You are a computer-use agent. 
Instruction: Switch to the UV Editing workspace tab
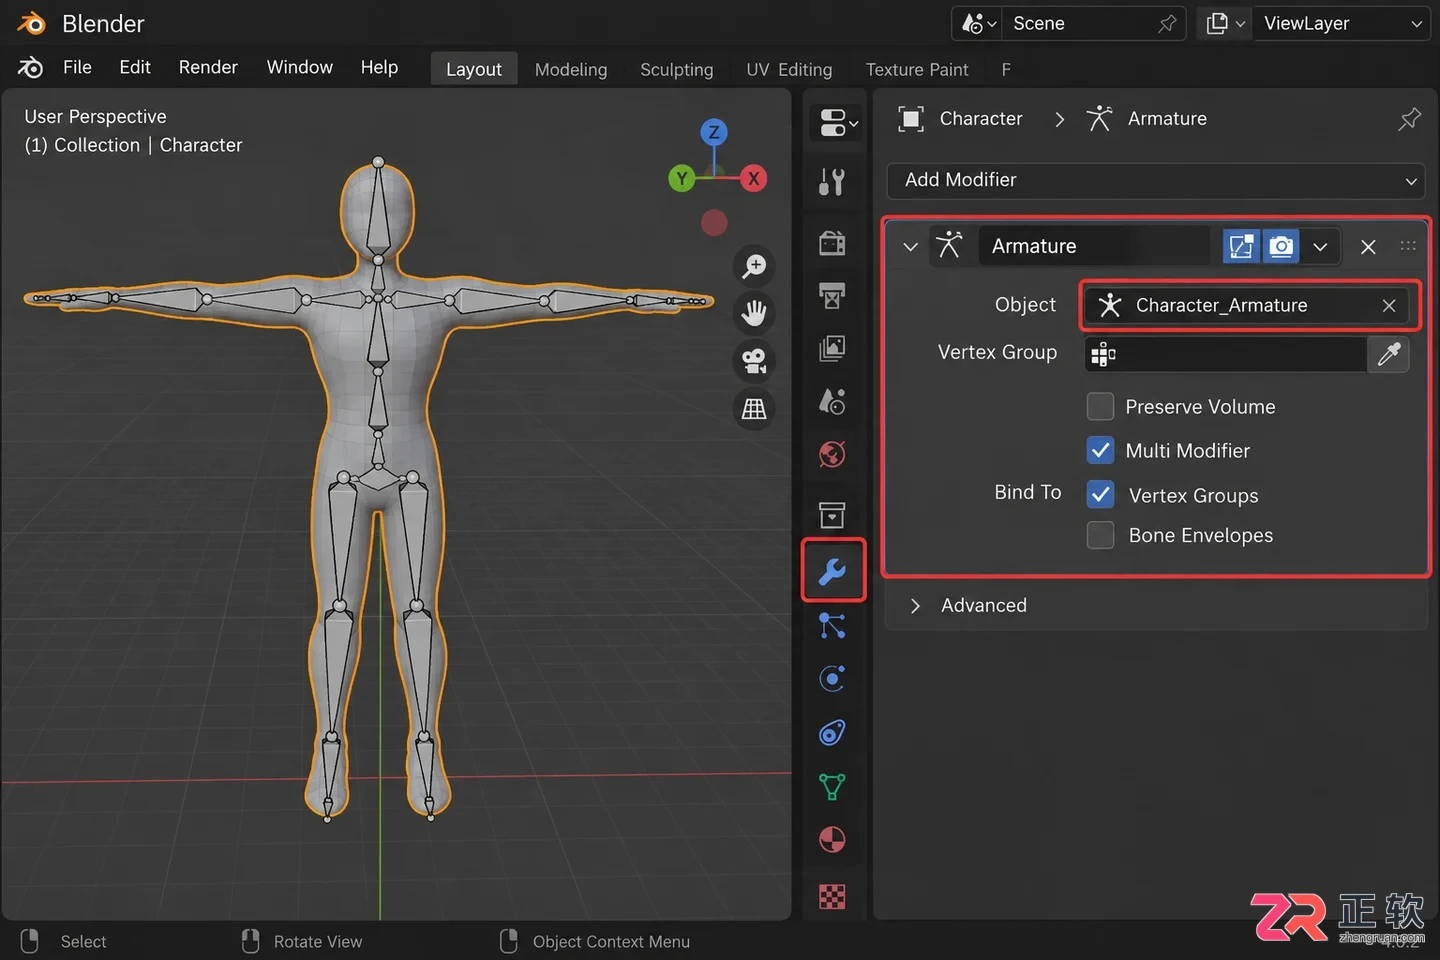789,69
